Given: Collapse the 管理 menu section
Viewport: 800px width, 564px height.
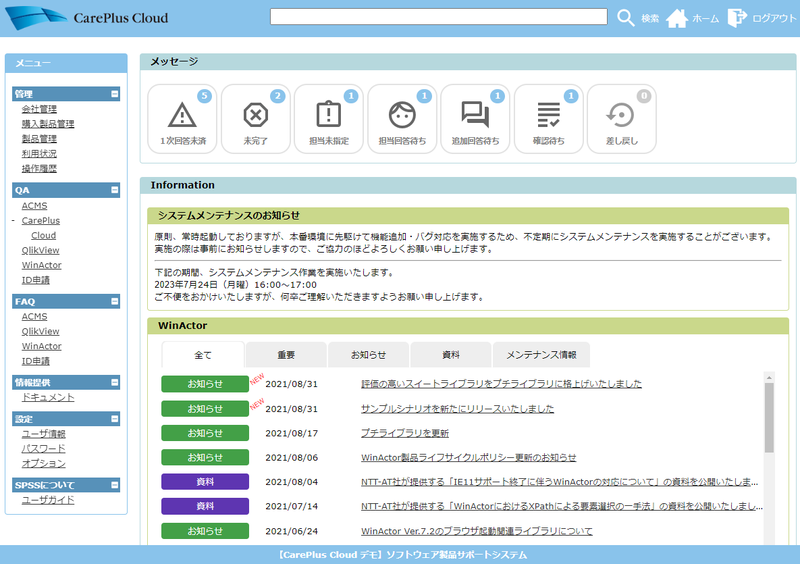Looking at the screenshot, I should pyautogui.click(x=115, y=94).
